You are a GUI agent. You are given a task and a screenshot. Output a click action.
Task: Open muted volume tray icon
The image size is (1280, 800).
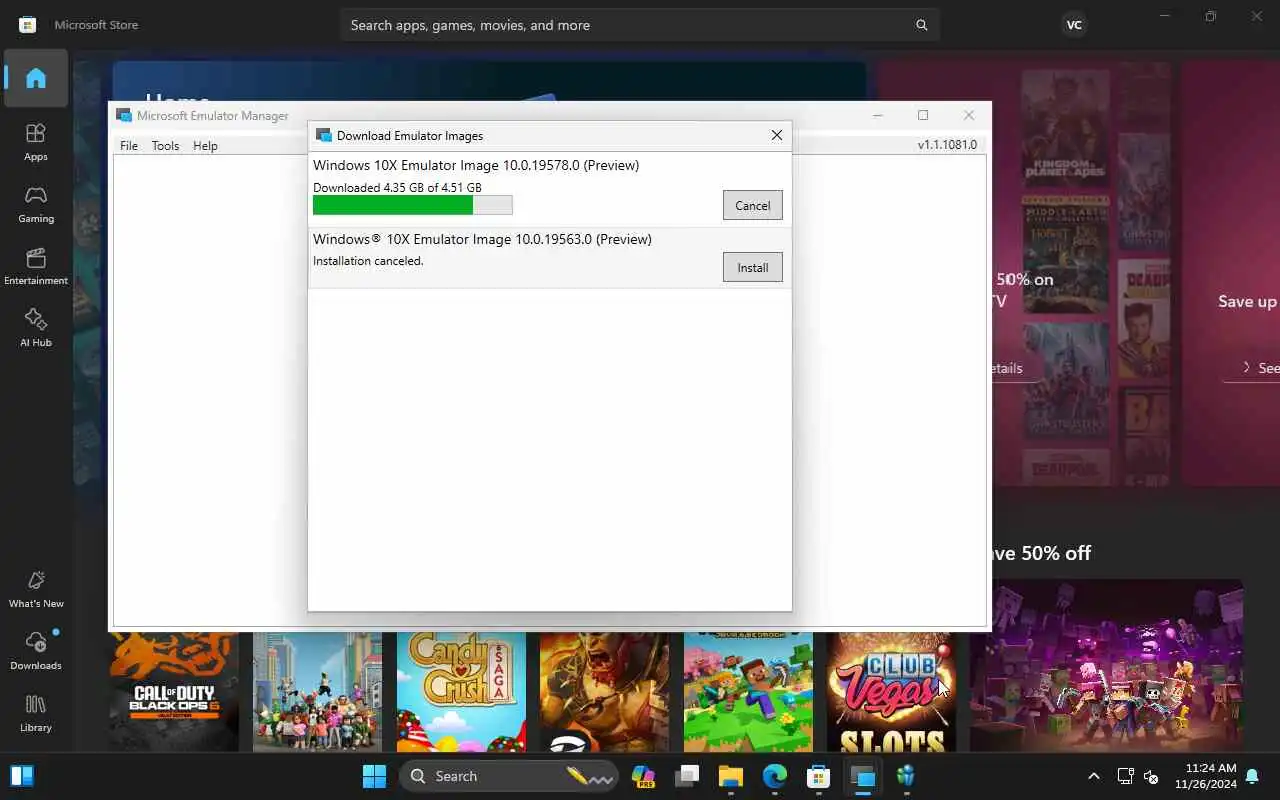click(1151, 776)
